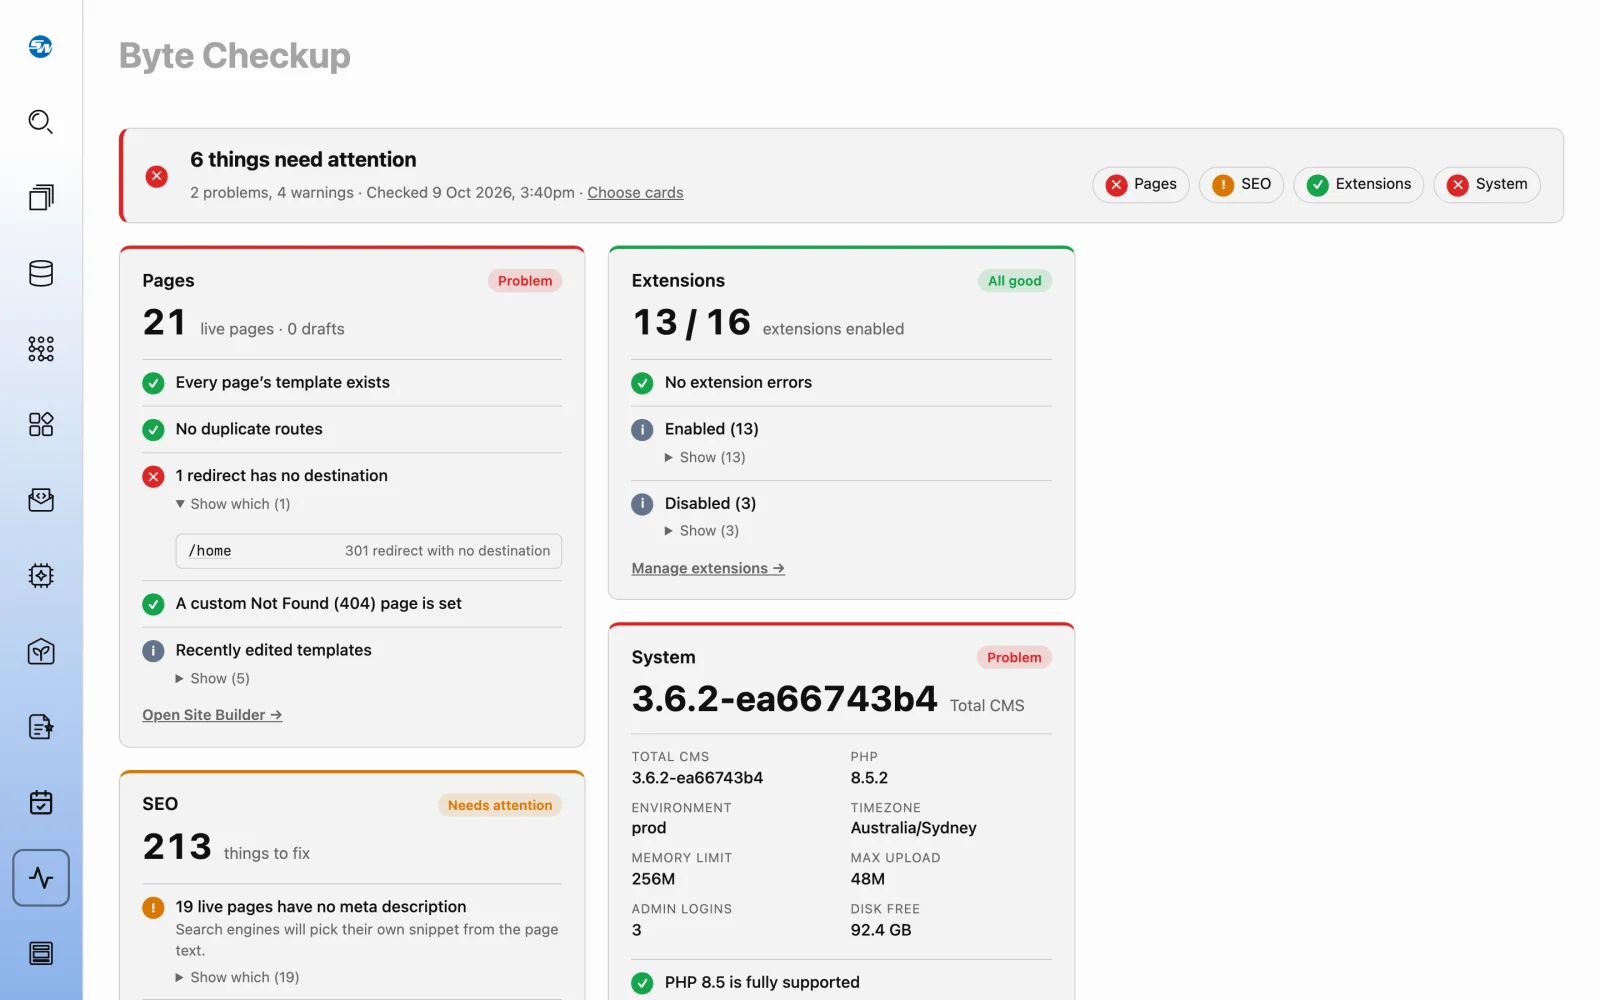Open the bottom layout panel sidebar icon
Screen dimensions: 1600x1000
tap(41, 954)
